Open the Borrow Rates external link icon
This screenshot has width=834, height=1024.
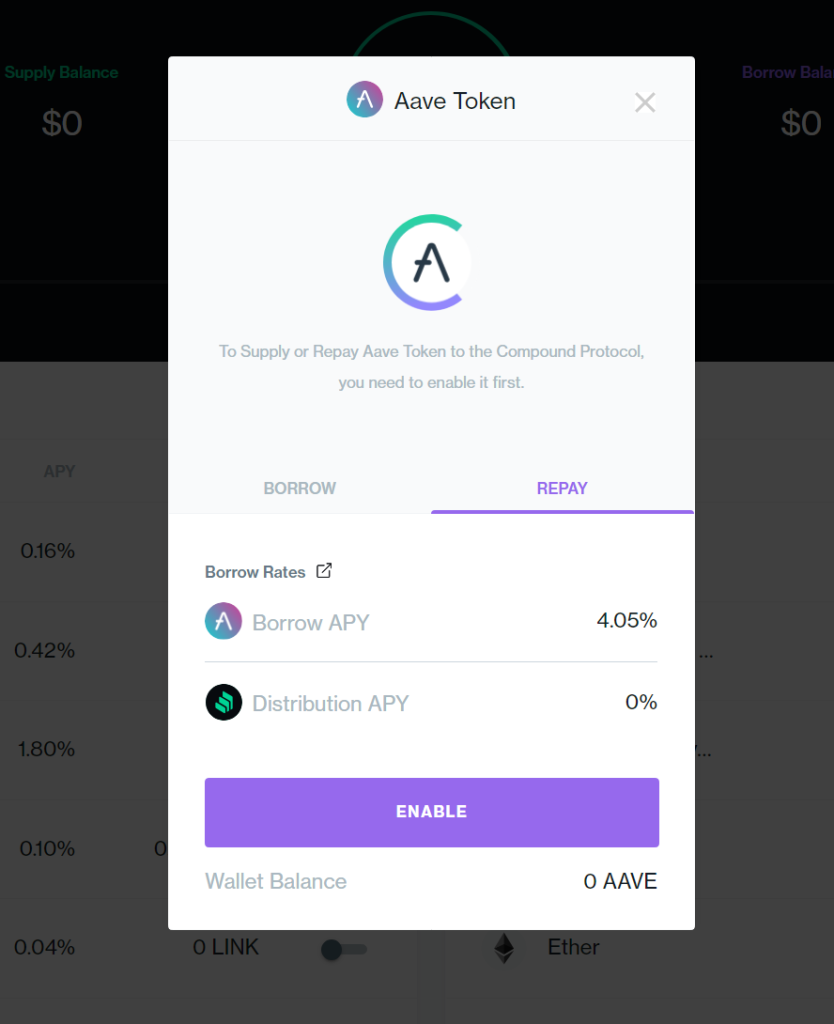click(x=324, y=571)
